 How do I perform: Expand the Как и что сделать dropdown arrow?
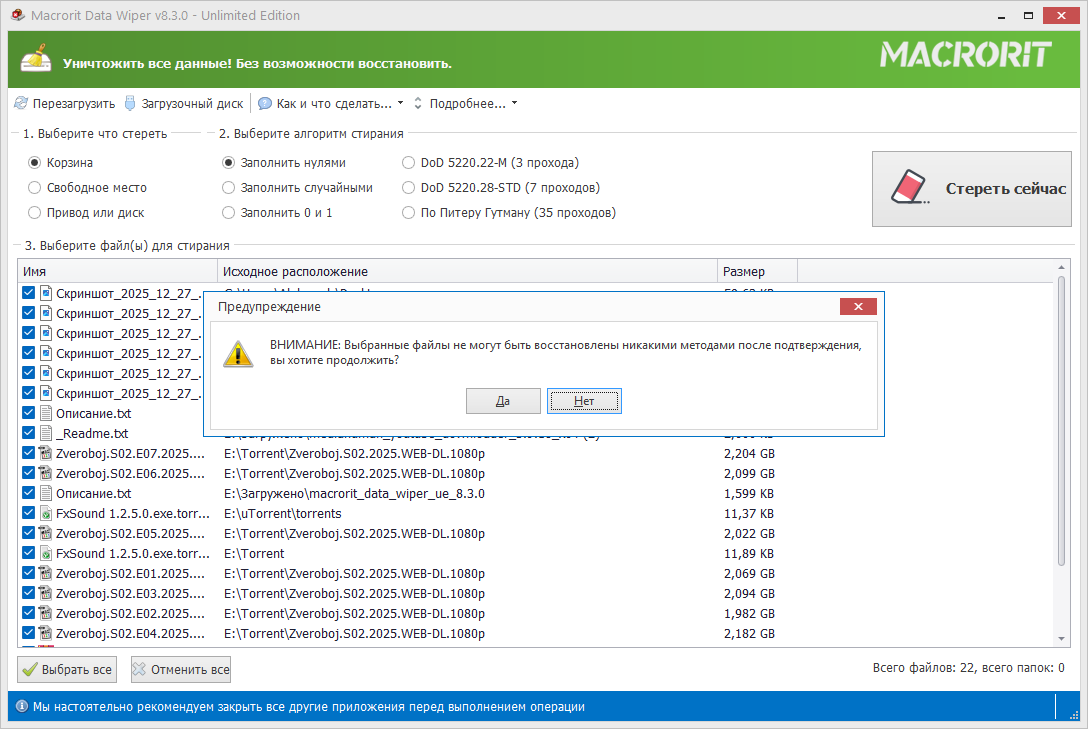(400, 103)
